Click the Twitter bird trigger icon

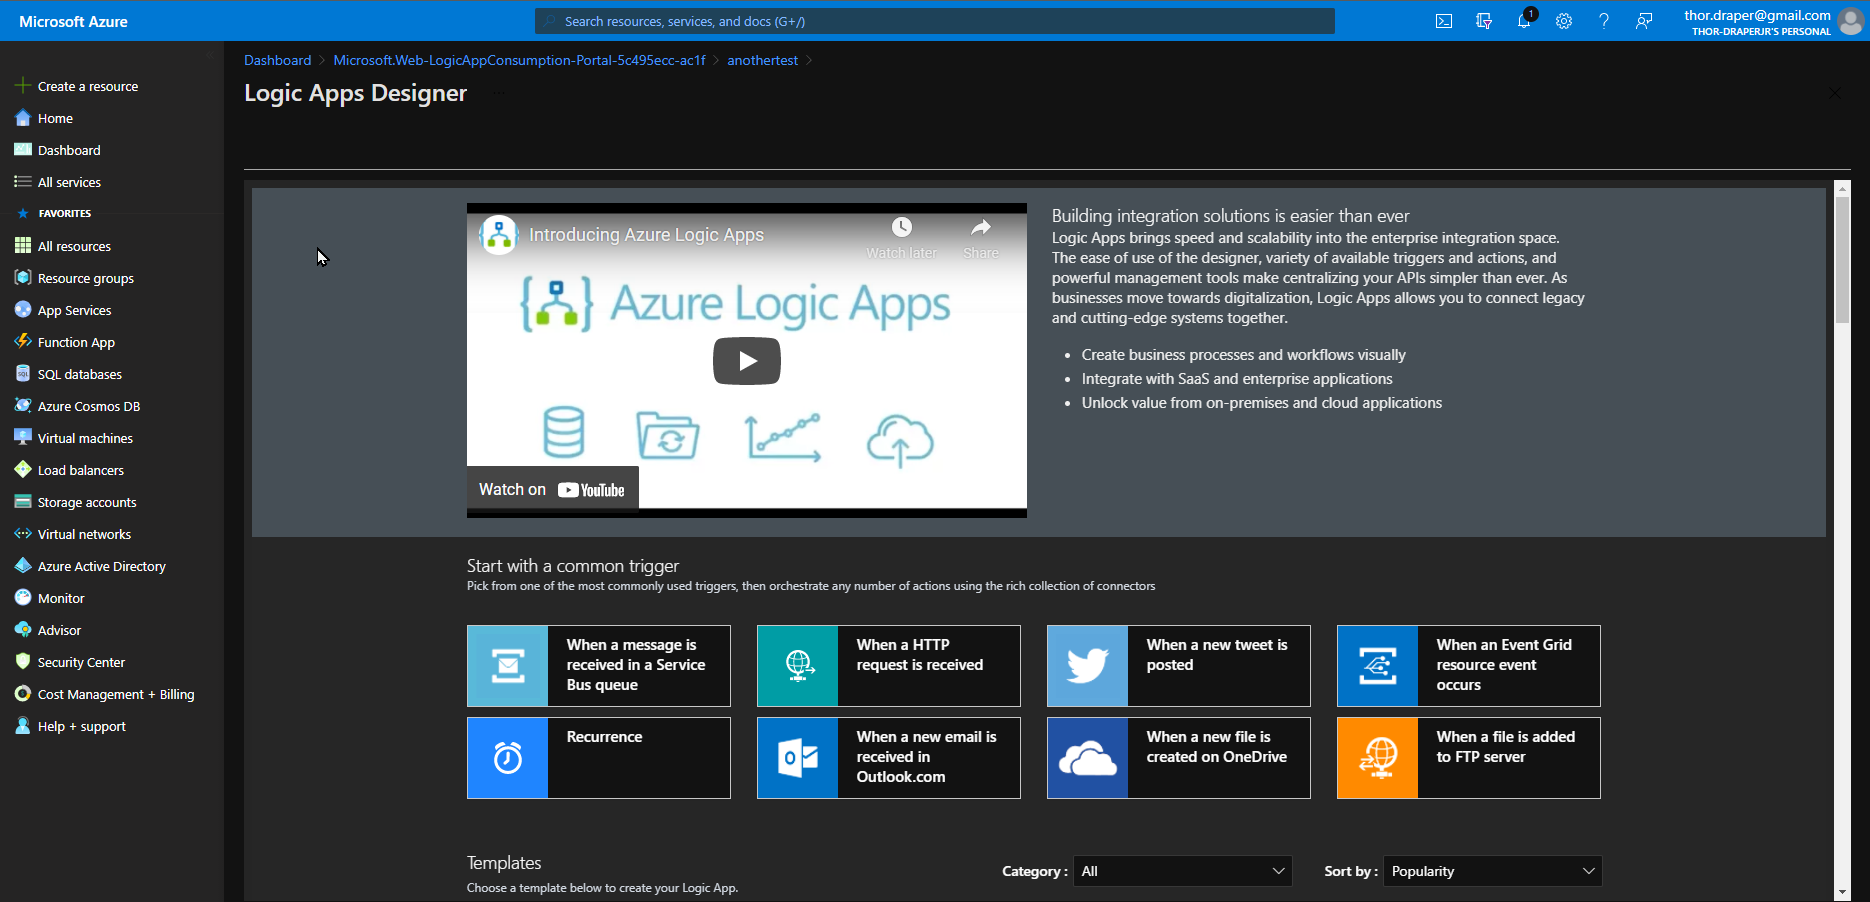coord(1088,666)
